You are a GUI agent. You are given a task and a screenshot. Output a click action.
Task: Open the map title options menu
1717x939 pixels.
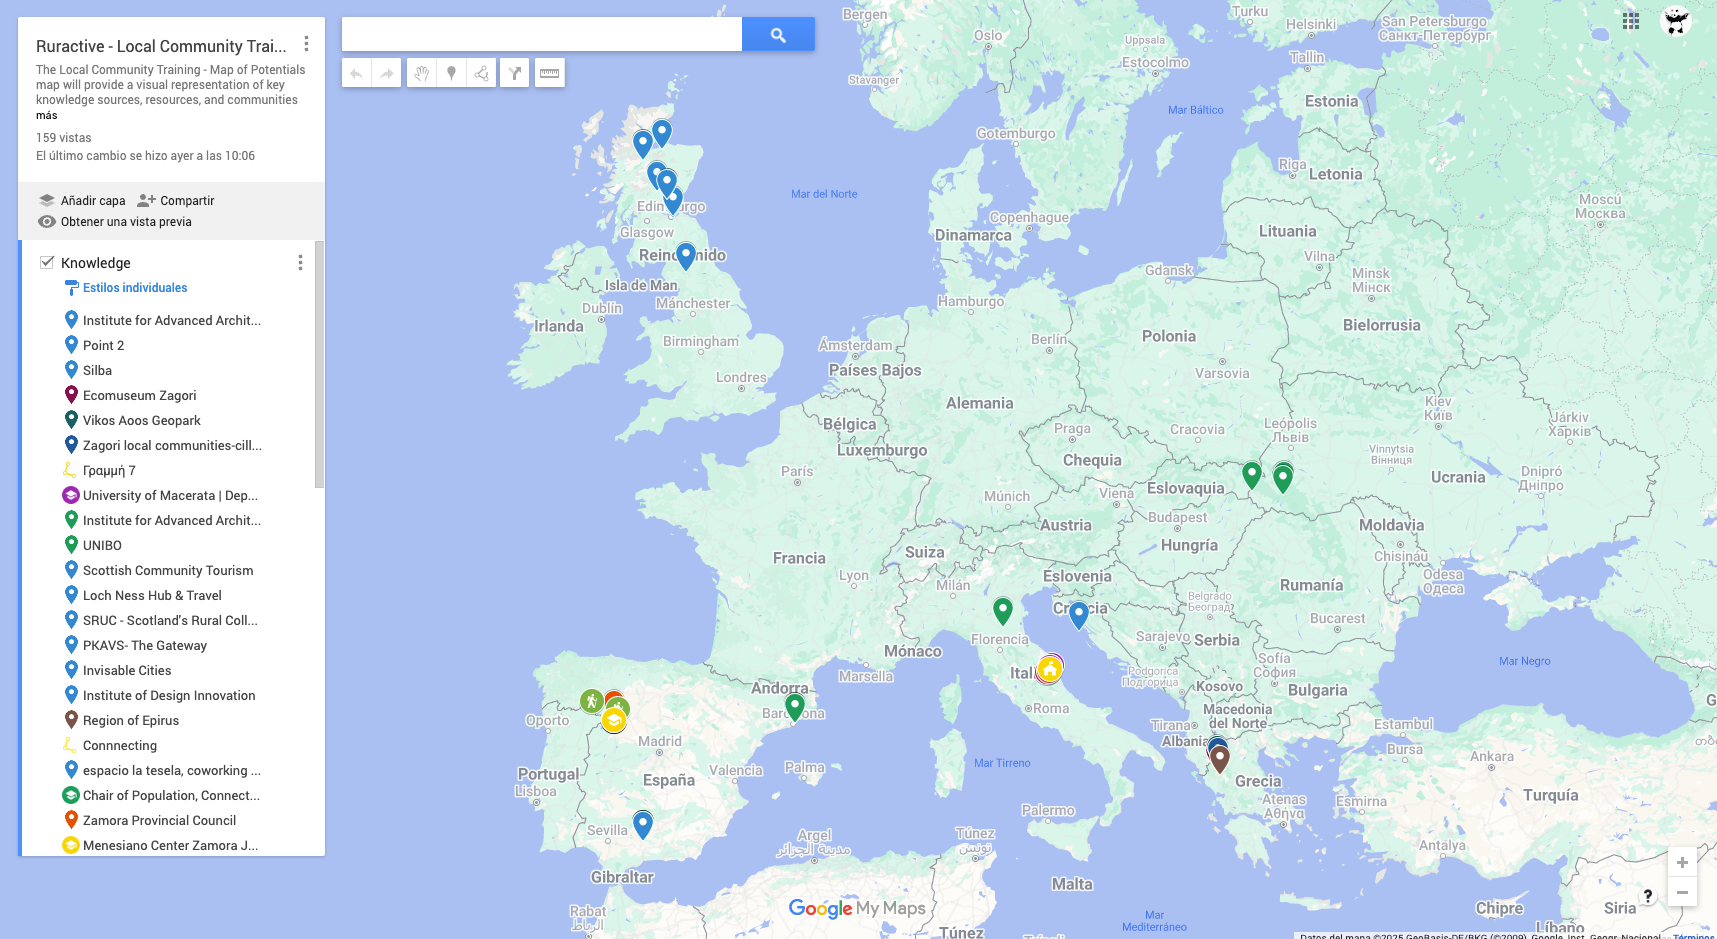pos(306,45)
